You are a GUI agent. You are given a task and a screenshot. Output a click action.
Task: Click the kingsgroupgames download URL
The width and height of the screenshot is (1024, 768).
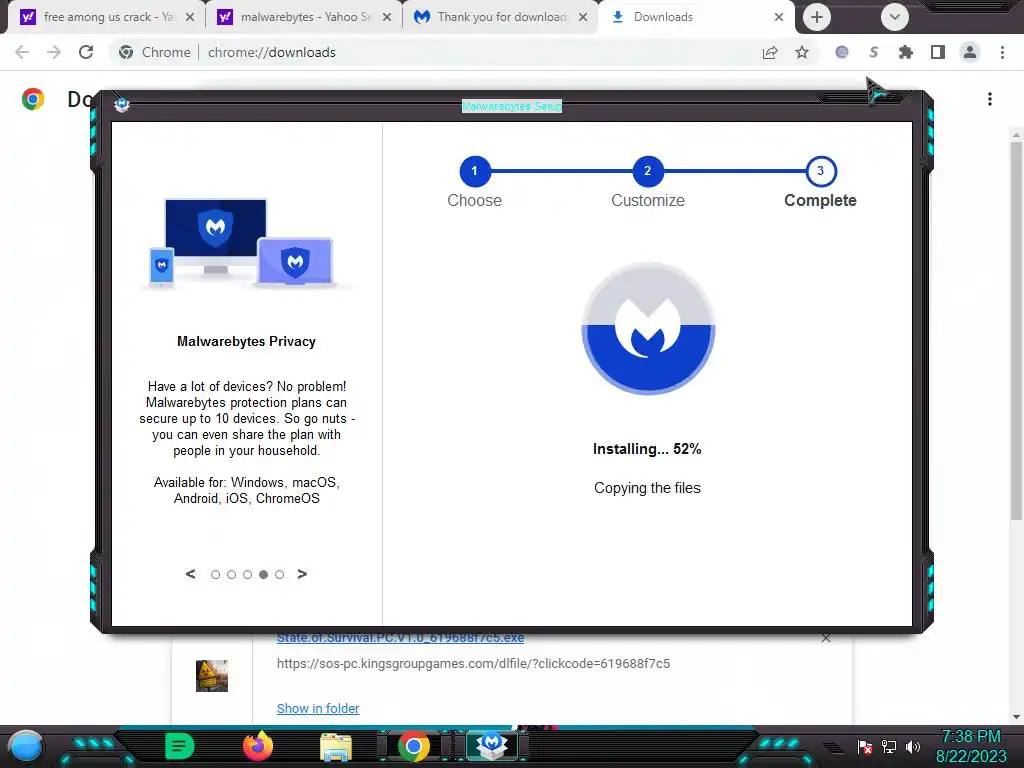pyautogui.click(x=473, y=664)
